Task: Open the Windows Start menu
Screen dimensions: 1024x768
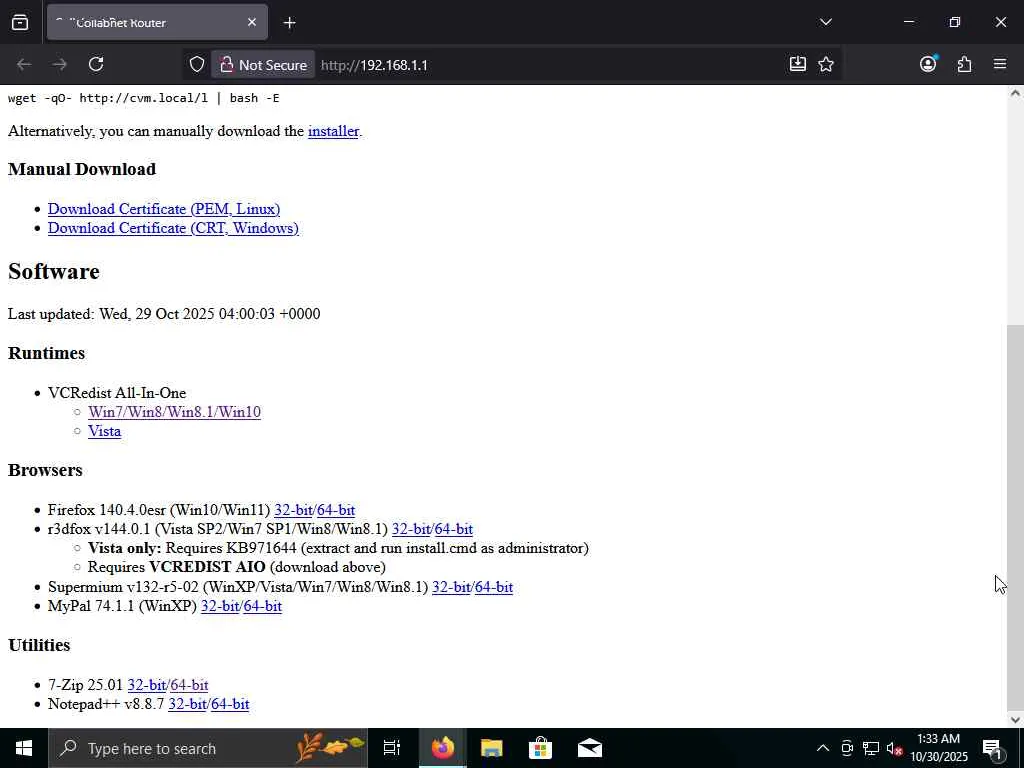Action: 24,748
